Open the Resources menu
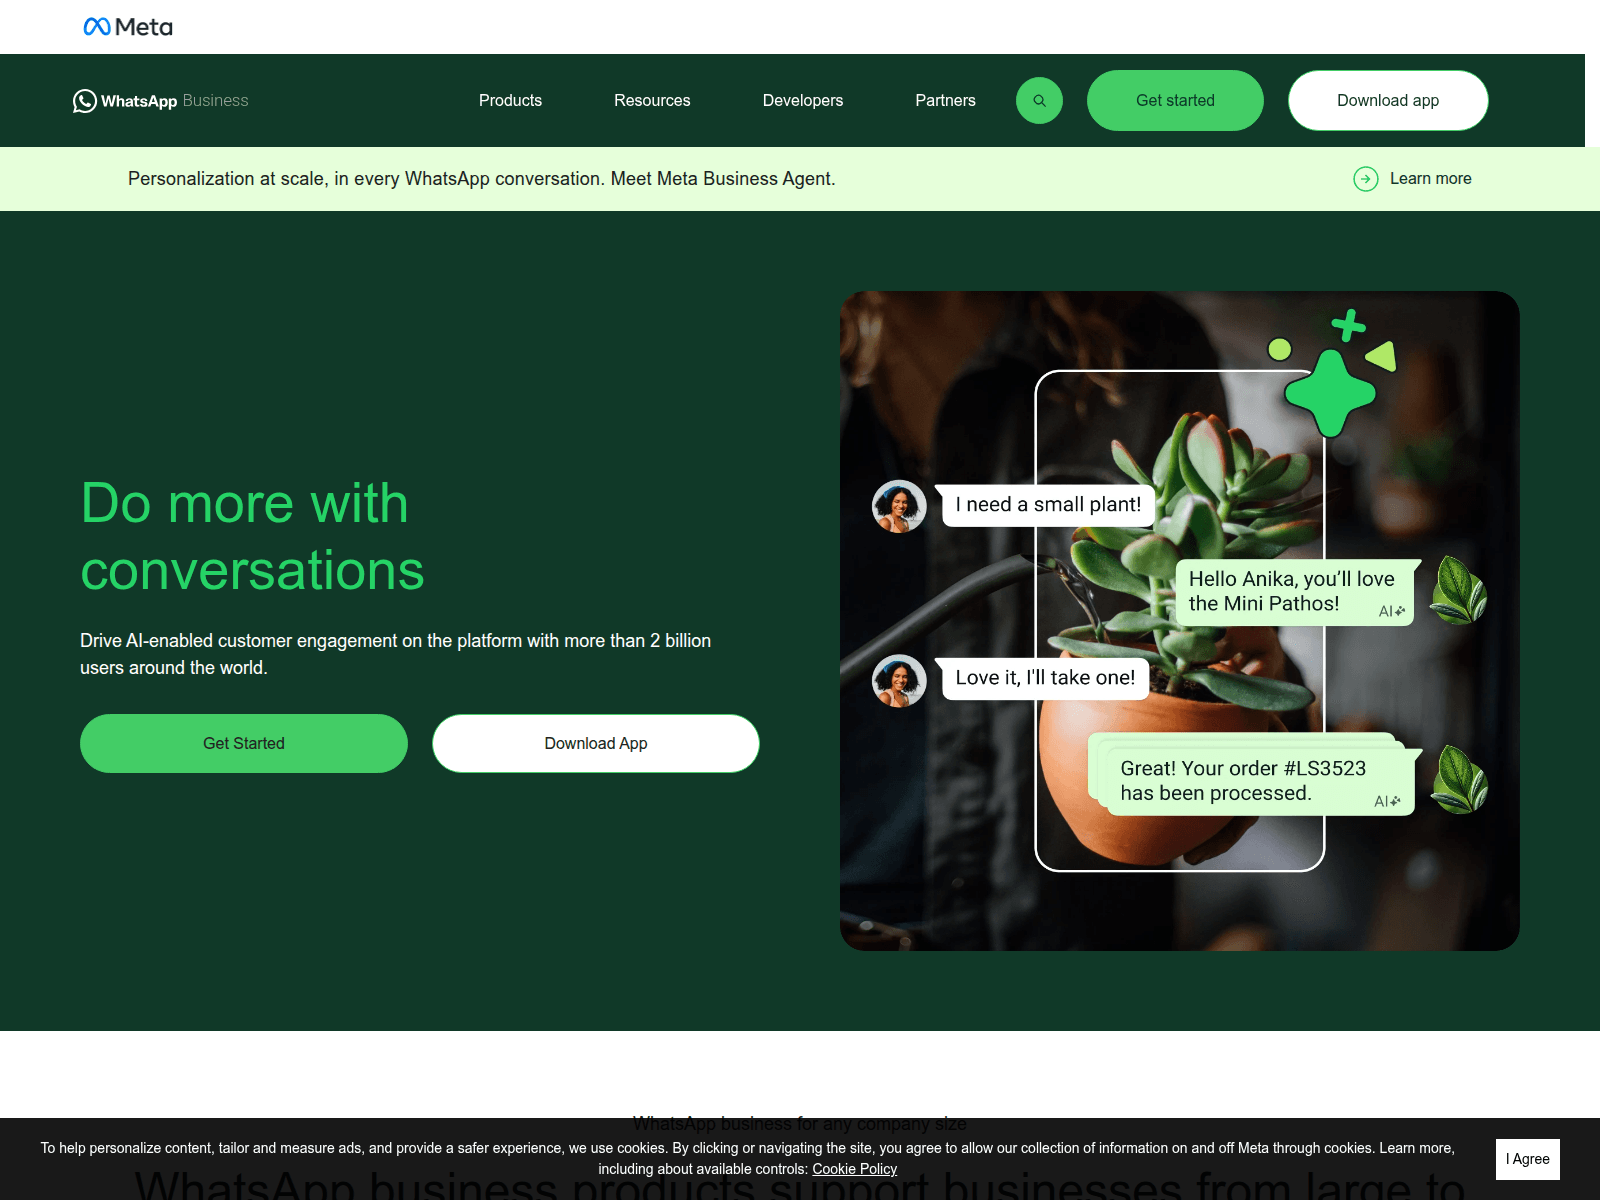This screenshot has height=1200, width=1600. (x=652, y=100)
